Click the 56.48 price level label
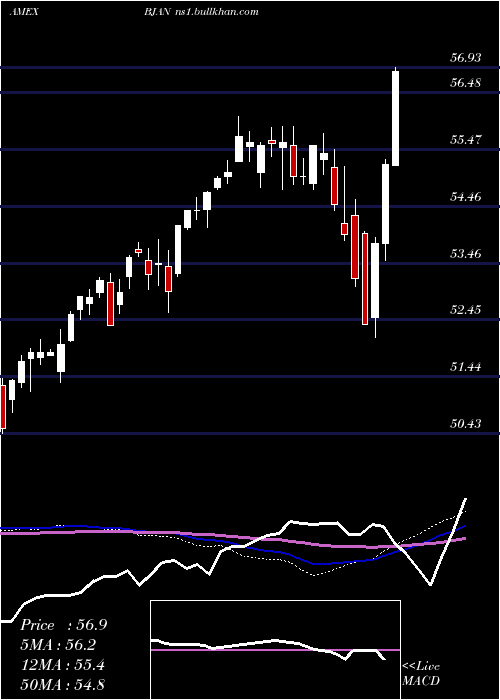Image resolution: width=500 pixels, height=700 pixels. click(x=466, y=83)
